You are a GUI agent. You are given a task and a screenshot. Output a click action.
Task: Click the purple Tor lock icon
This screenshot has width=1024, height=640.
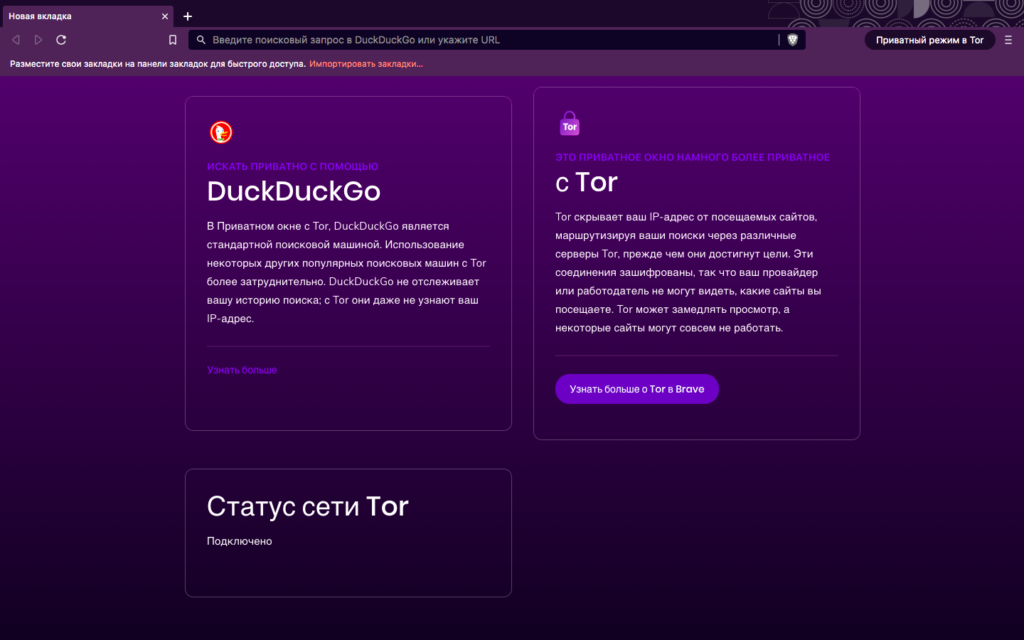tap(569, 124)
